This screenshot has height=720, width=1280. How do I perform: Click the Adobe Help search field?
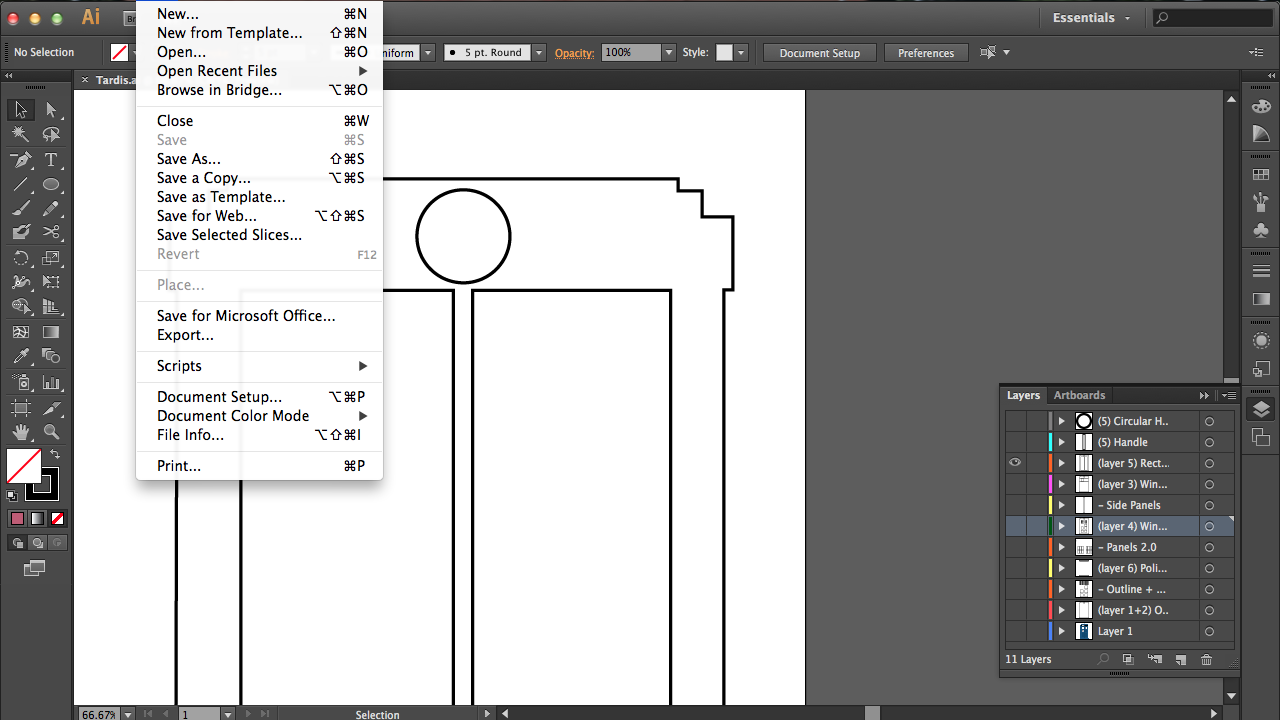coord(1212,18)
